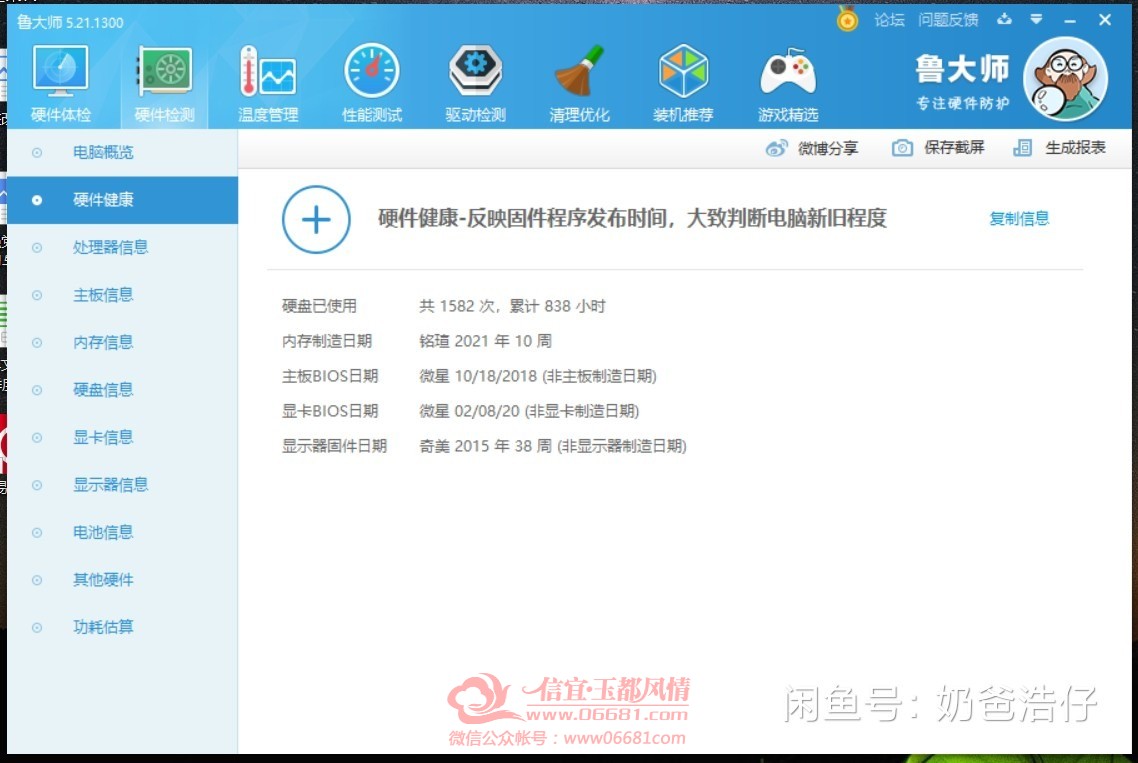
Task: Close the 鲁大师 window
Action: (x=1105, y=20)
